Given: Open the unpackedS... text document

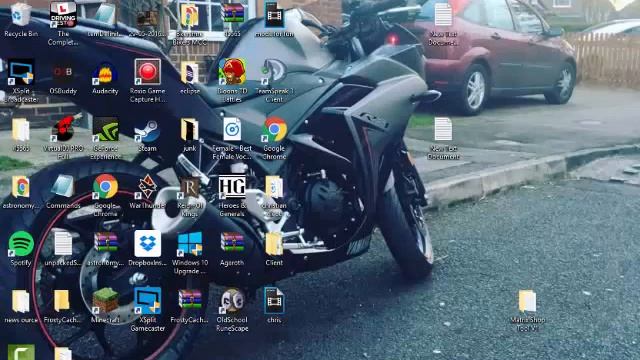Looking at the screenshot, I should click(63, 244).
